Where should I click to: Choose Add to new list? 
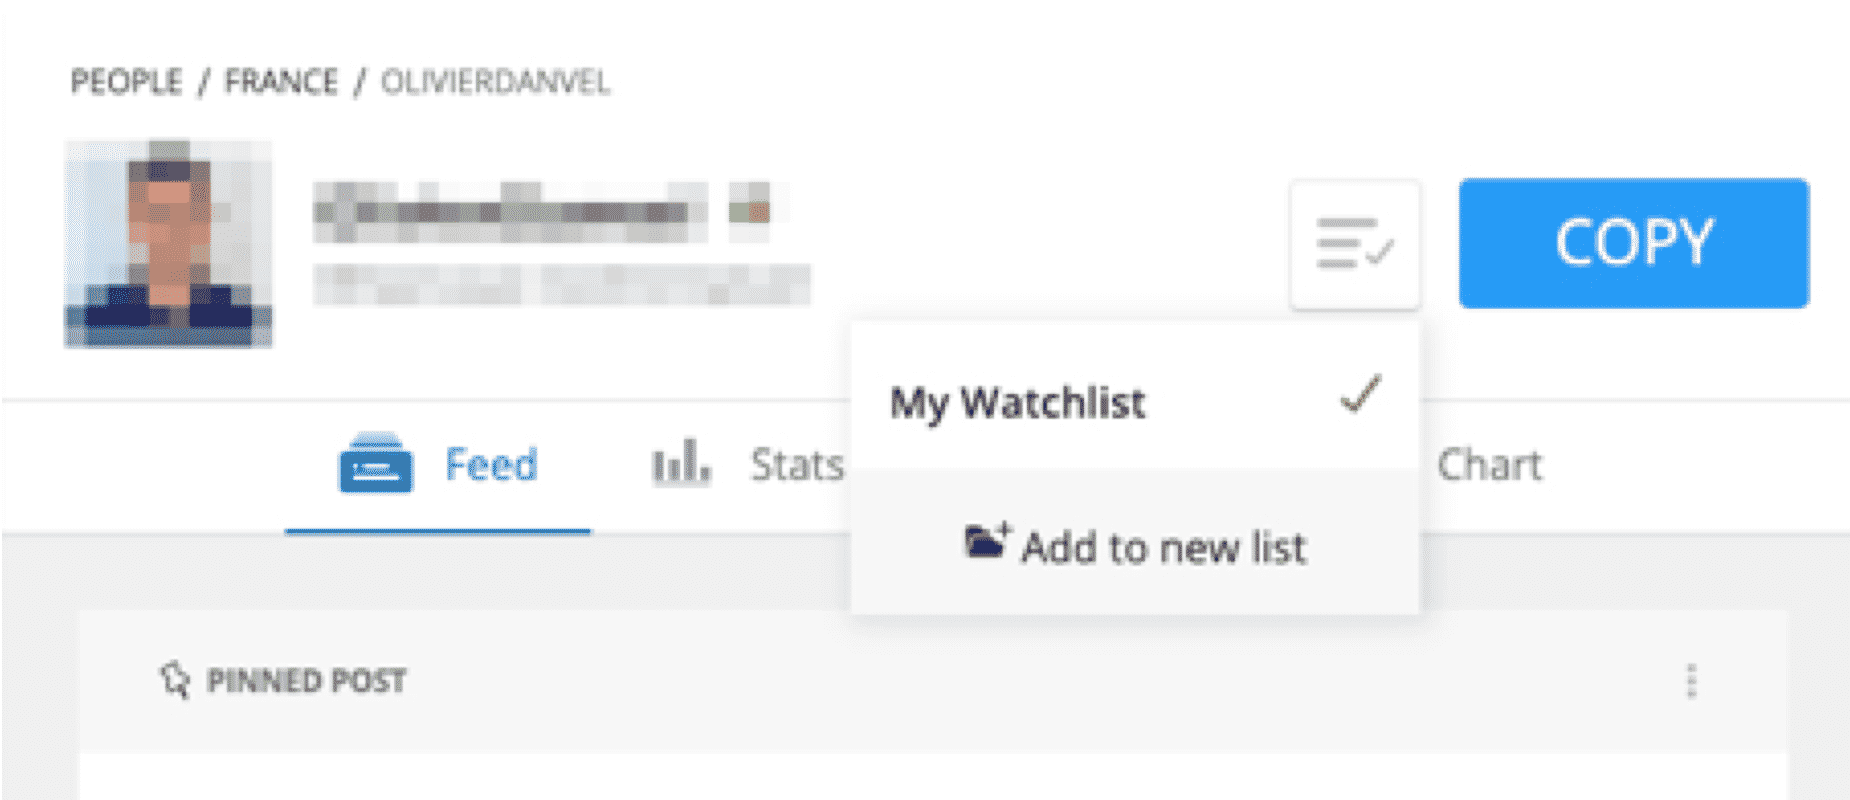click(x=1135, y=543)
